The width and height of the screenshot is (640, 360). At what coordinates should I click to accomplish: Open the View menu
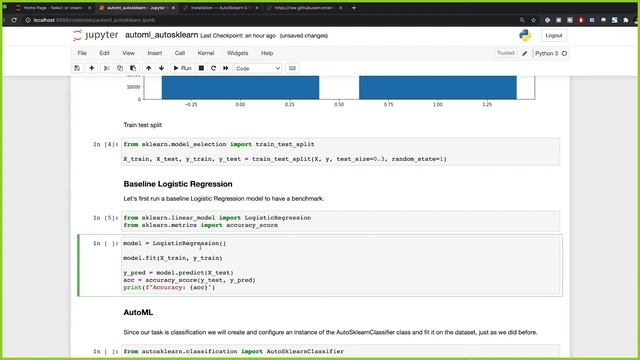128,53
